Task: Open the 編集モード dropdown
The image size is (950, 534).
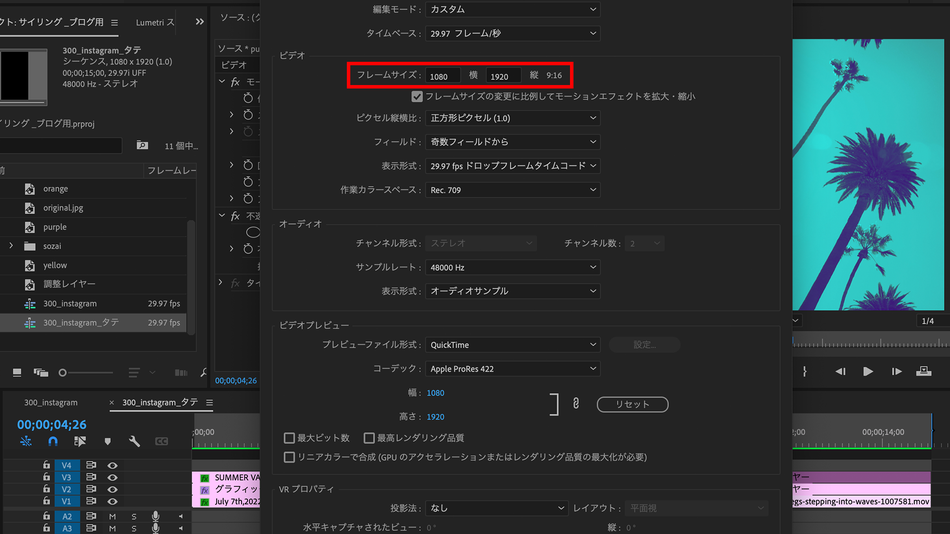Action: (513, 9)
